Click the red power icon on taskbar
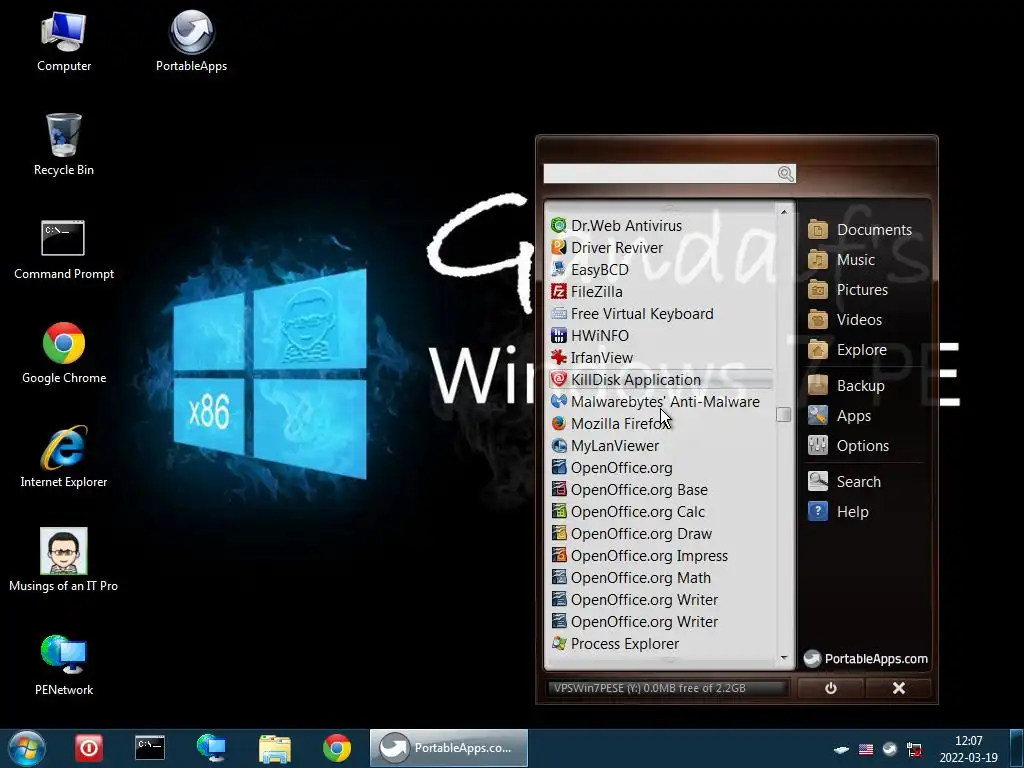 pos(88,748)
